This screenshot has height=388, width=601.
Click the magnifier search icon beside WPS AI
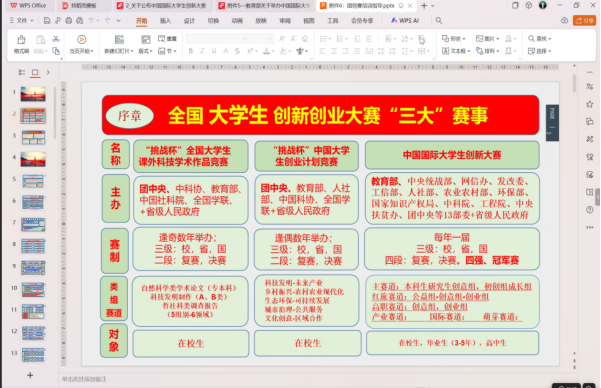[439, 21]
